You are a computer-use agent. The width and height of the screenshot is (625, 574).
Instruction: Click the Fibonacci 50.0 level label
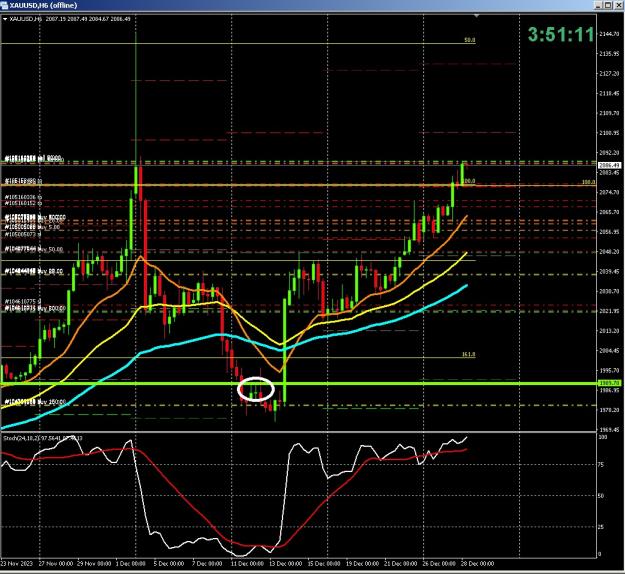pos(470,40)
